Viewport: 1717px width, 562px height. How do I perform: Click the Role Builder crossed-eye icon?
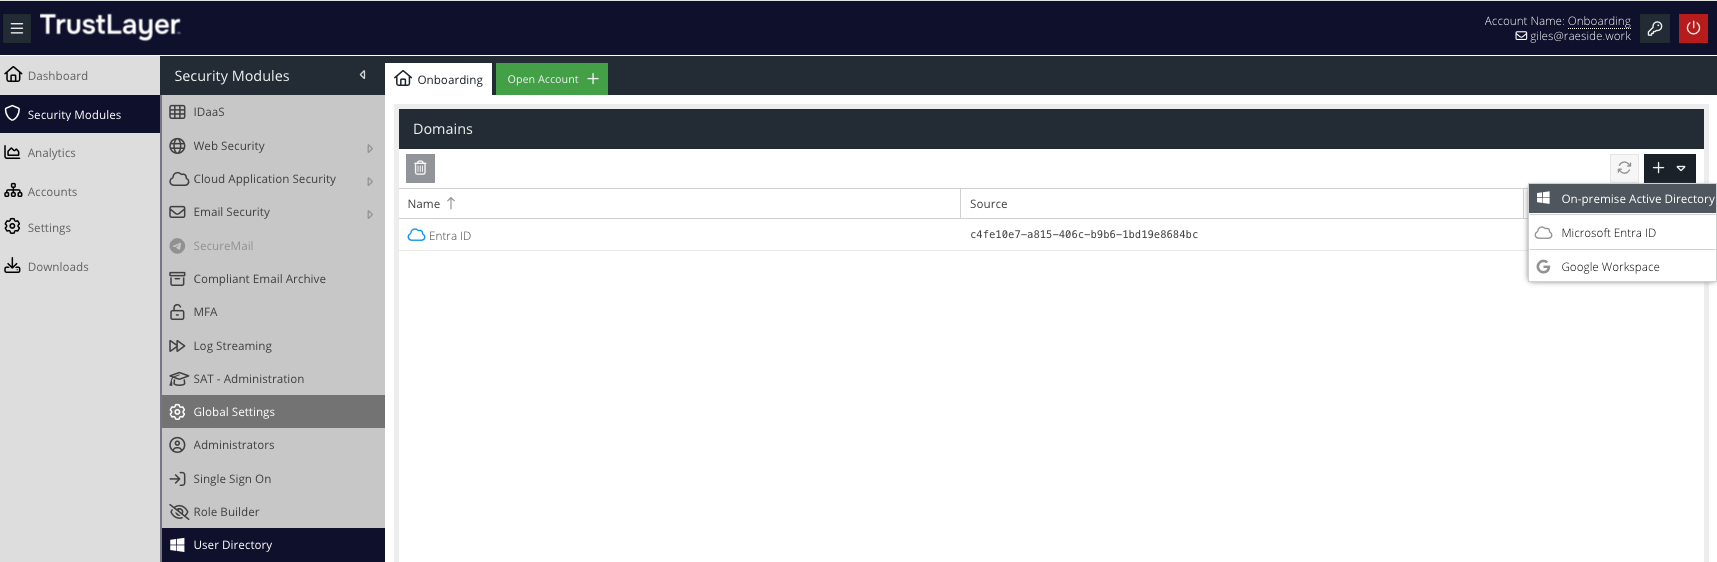[179, 512]
